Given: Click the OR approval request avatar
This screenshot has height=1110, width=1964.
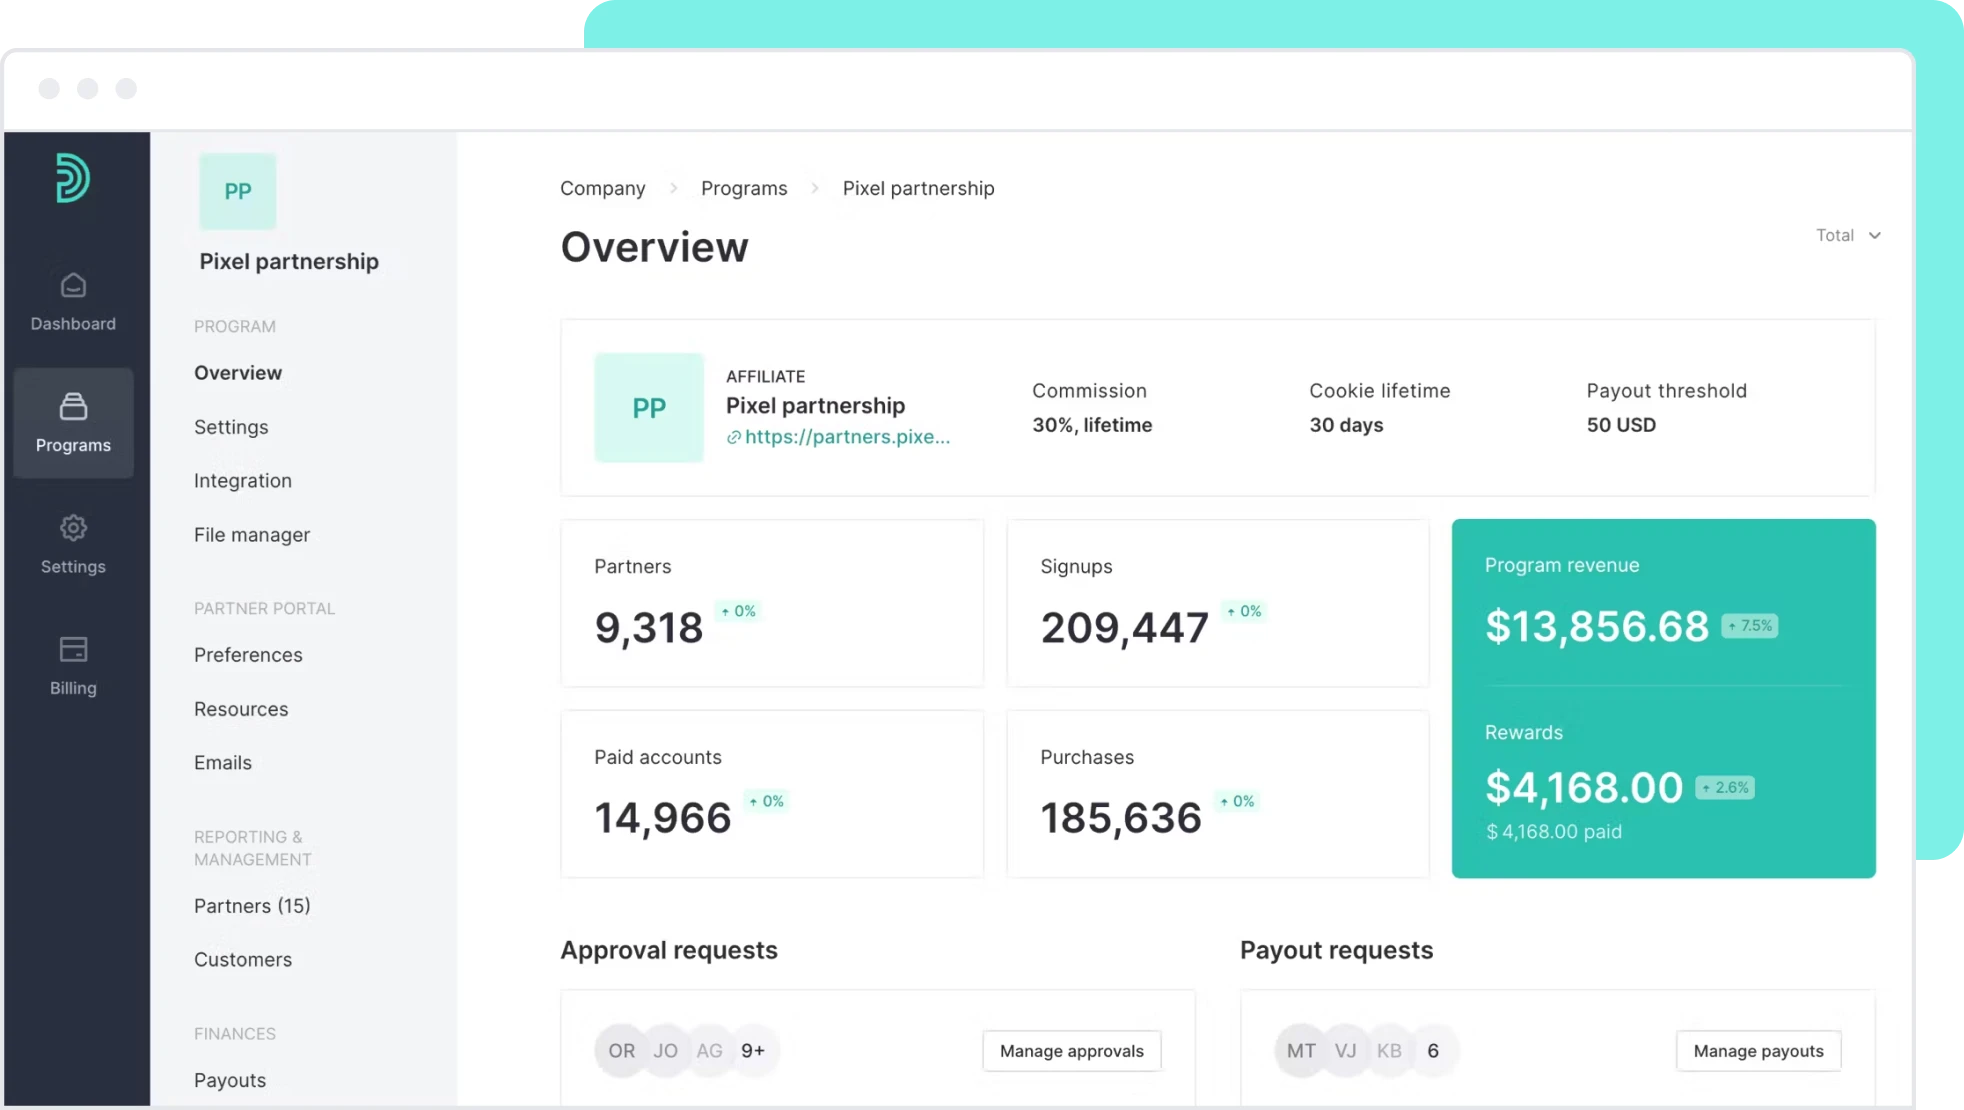Looking at the screenshot, I should tap(621, 1051).
